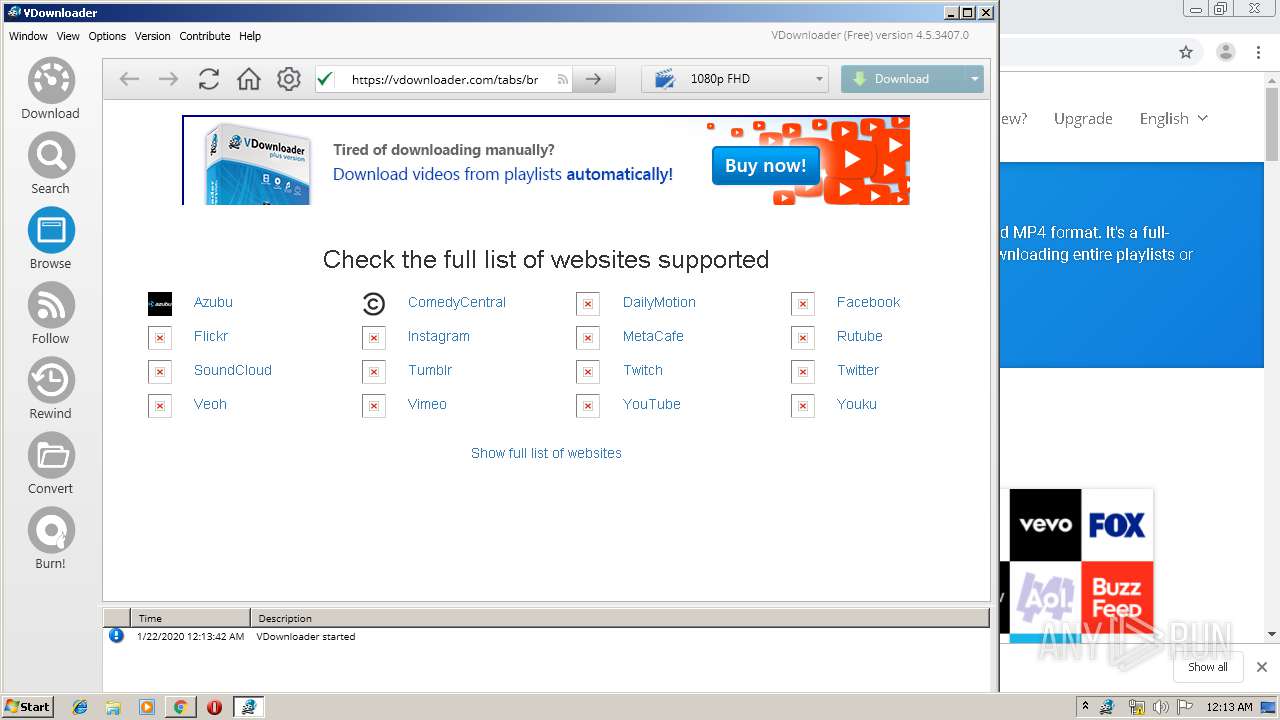Click the Buy now! banner button

click(x=766, y=166)
